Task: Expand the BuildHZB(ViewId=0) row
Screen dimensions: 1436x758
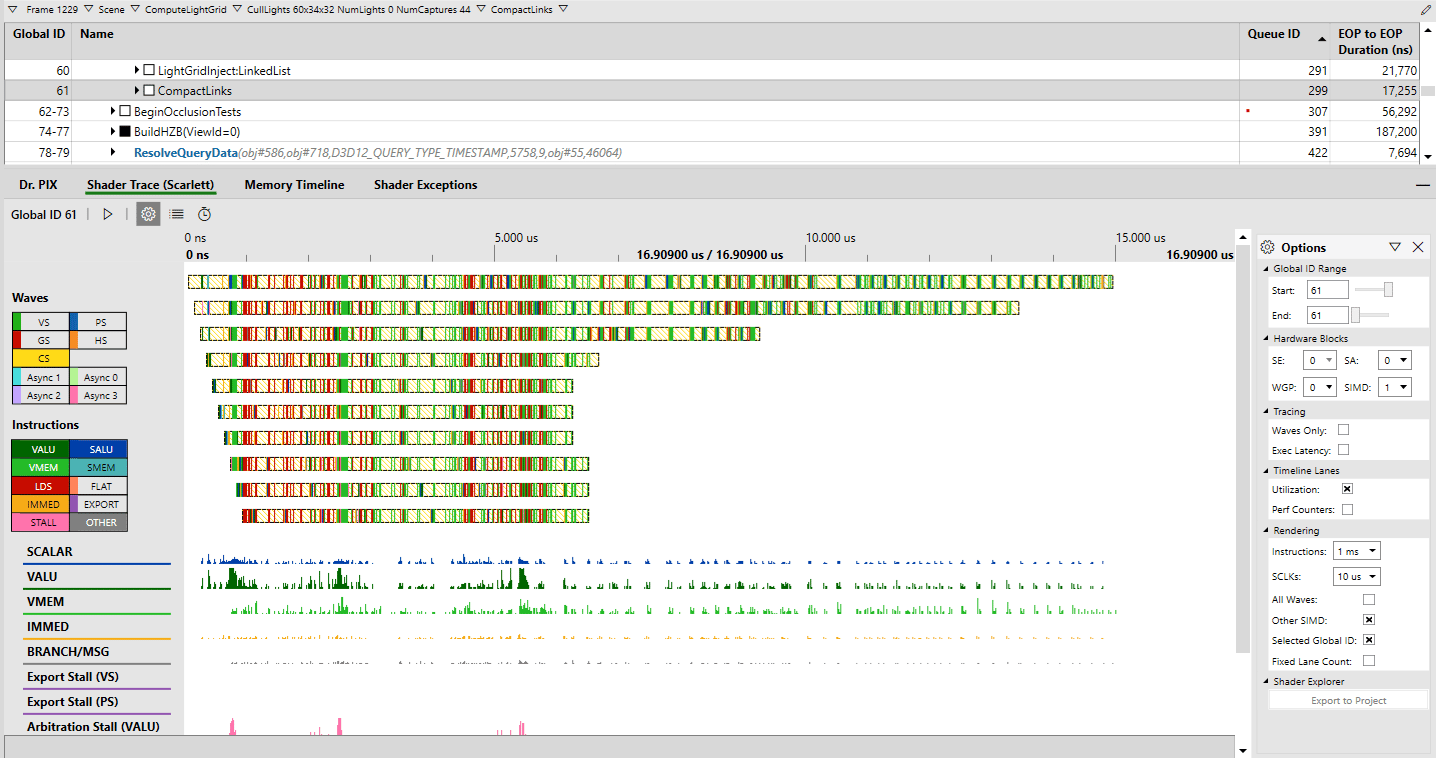Action: coord(113,131)
